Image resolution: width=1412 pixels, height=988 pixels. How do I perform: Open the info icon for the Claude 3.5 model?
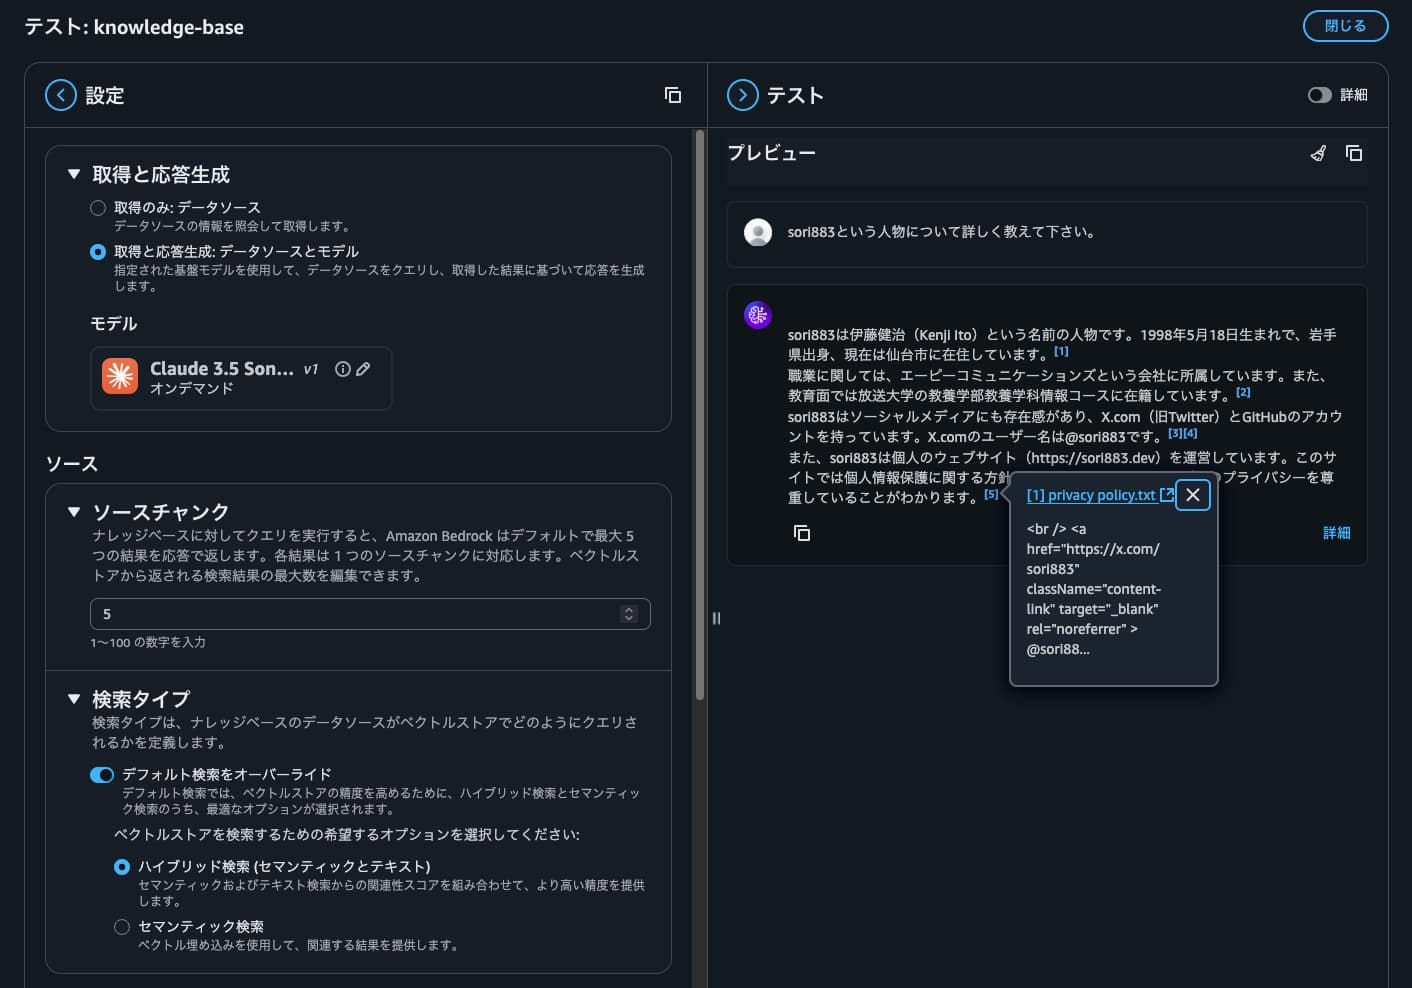tap(342, 369)
